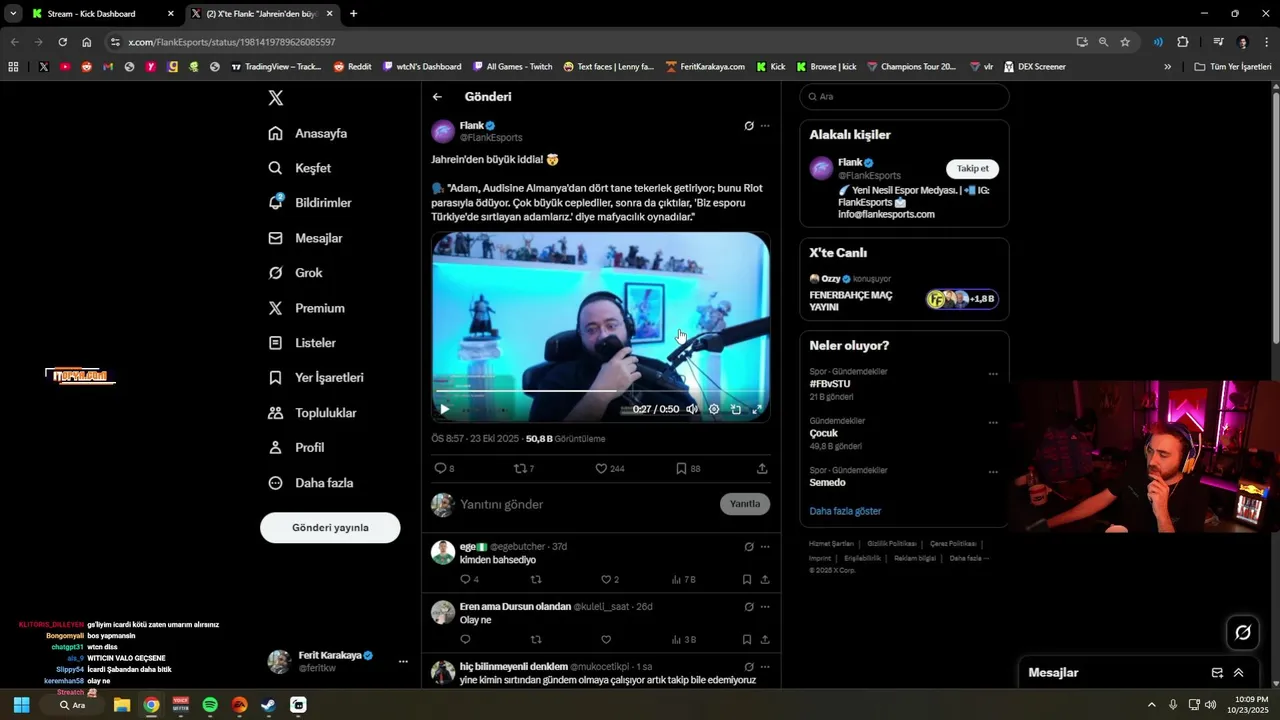Open Chrome extensions puzzle icon
Screen dimensions: 1280x720
1183,42
